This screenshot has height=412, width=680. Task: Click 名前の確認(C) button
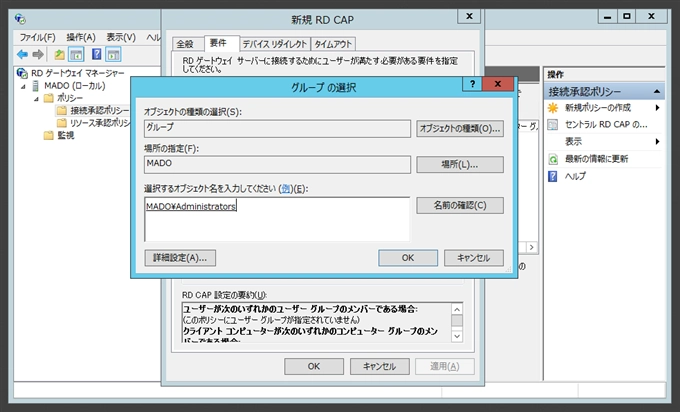[x=460, y=205]
